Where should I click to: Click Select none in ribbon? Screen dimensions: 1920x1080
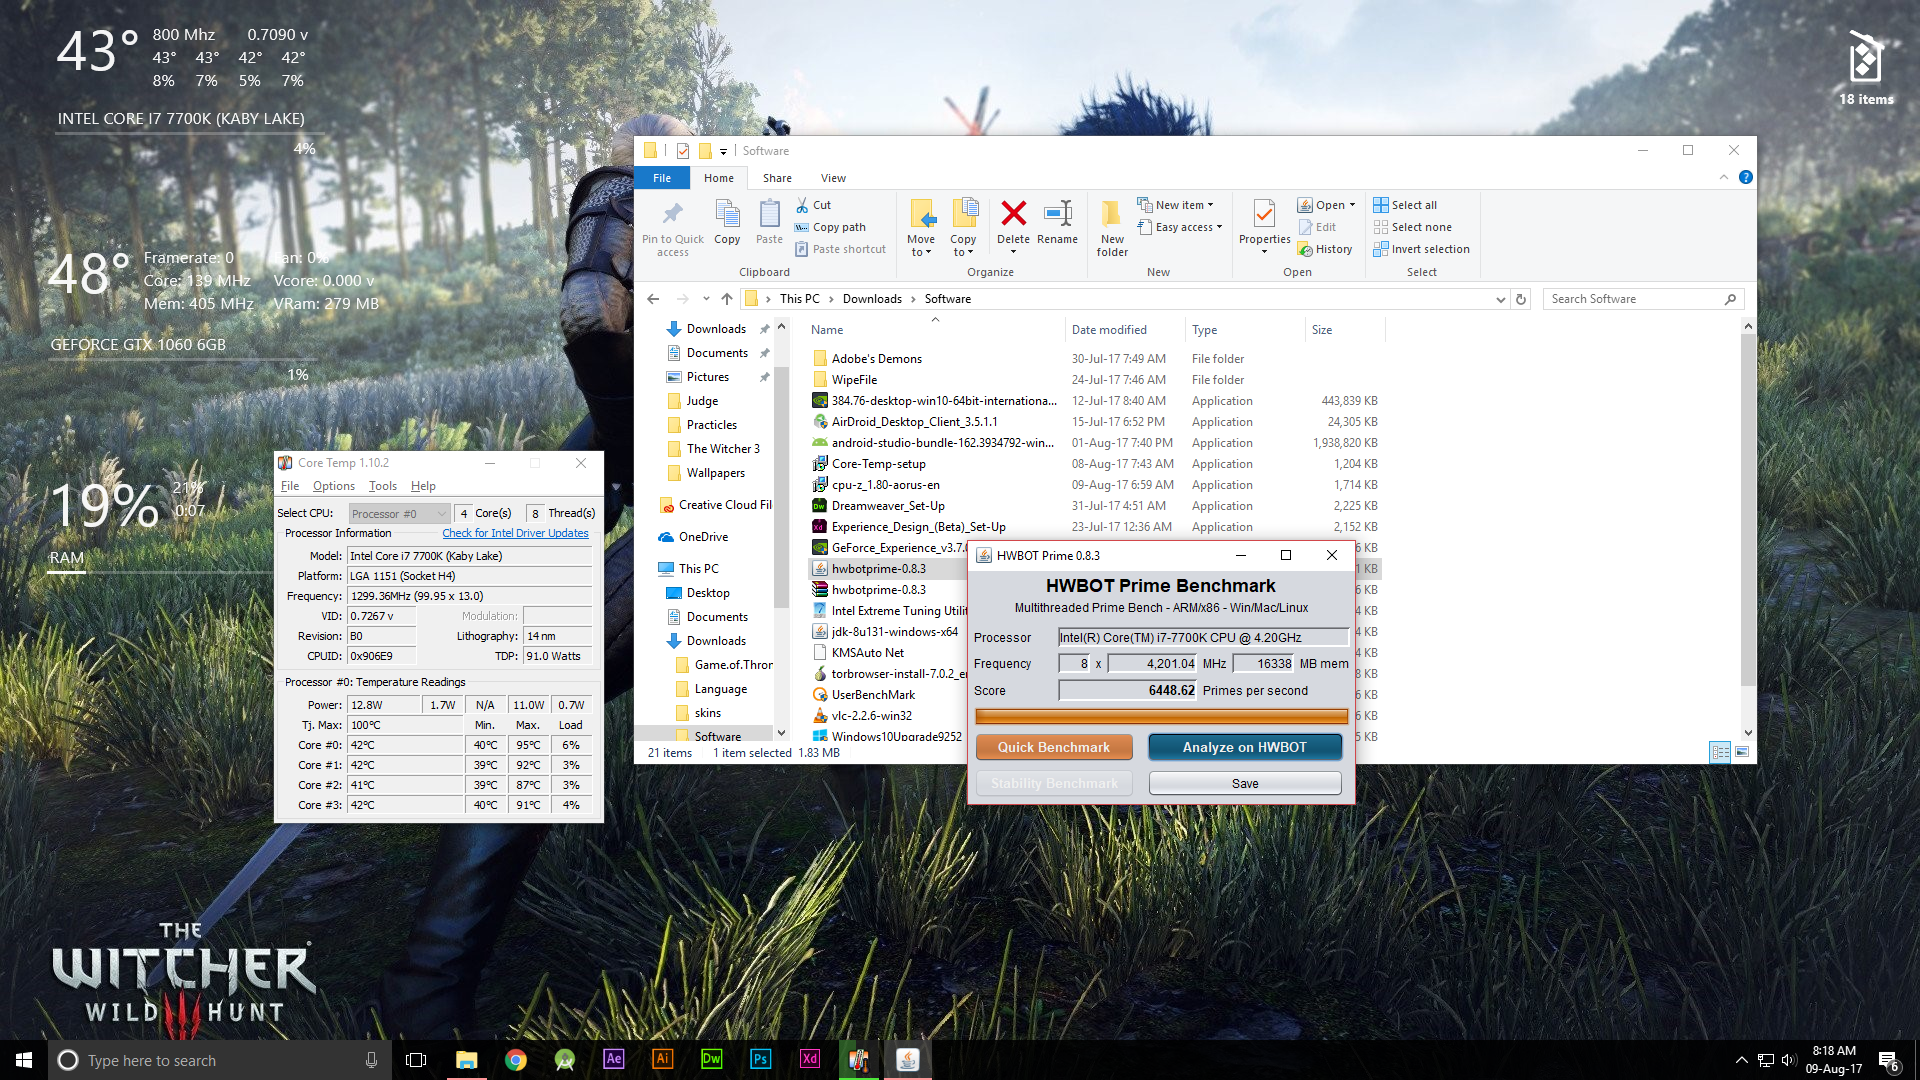1412,227
